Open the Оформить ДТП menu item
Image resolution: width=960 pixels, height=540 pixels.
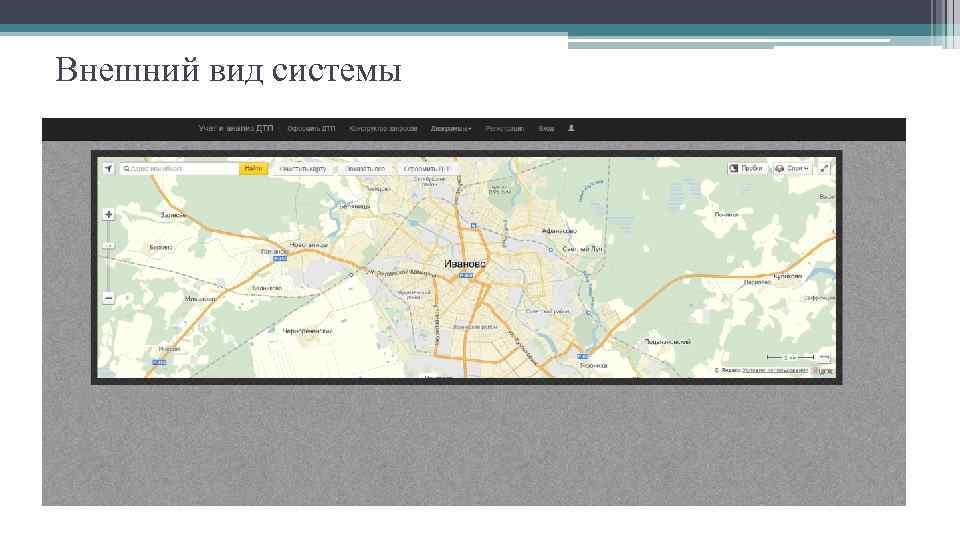pos(311,129)
